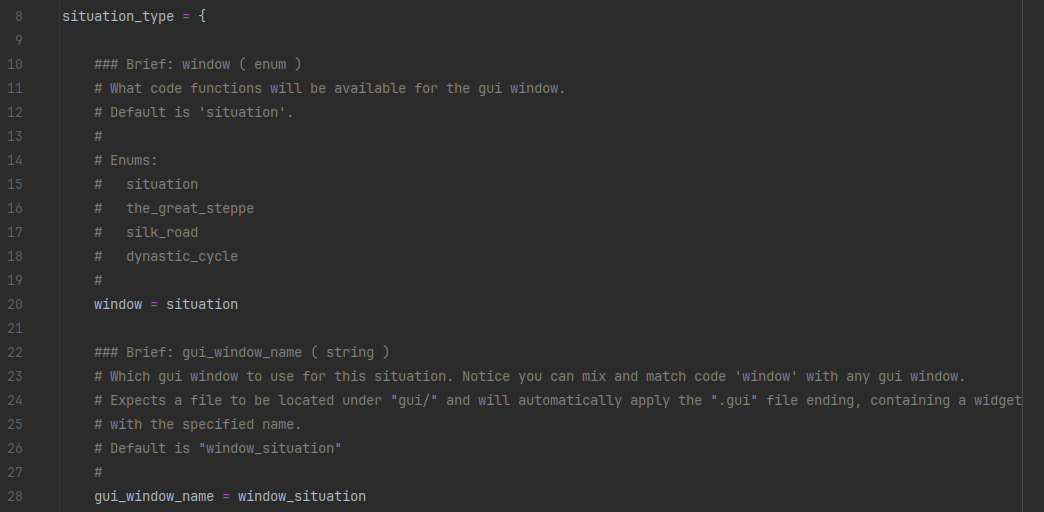Click the dynastic_cycle enum comment
The width and height of the screenshot is (1044, 512).
pyautogui.click(x=181, y=257)
